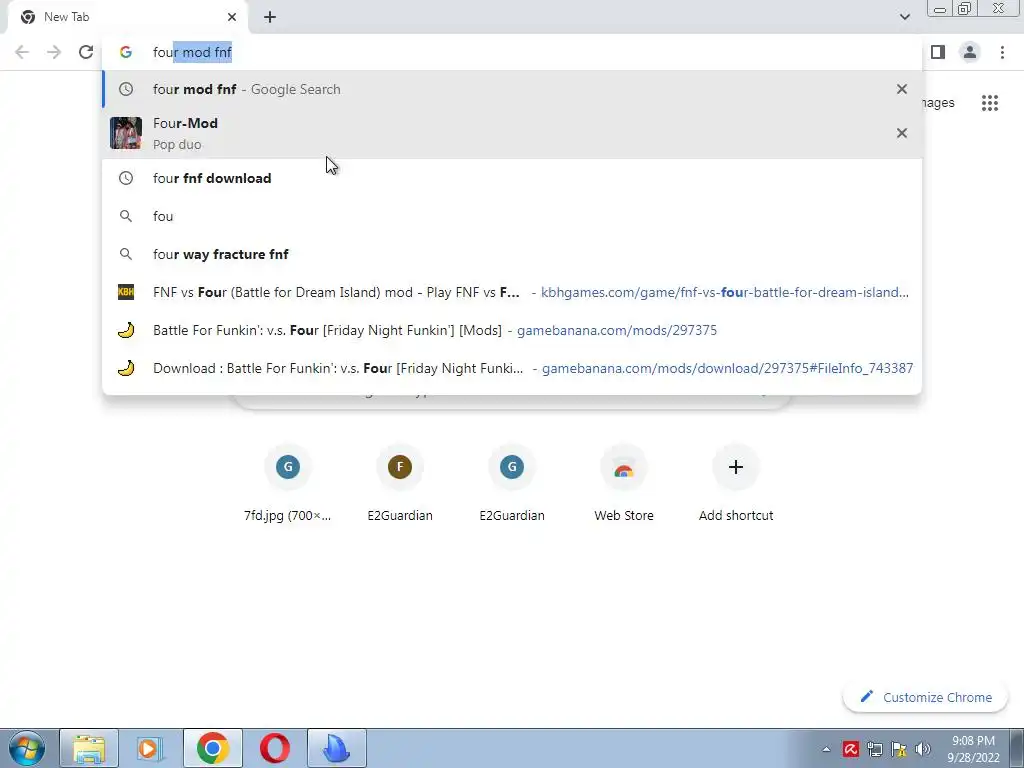Screen dimensions: 1024x768
Task: Open the gamebanana Download FileInfo suggestion
Action: tap(512, 368)
